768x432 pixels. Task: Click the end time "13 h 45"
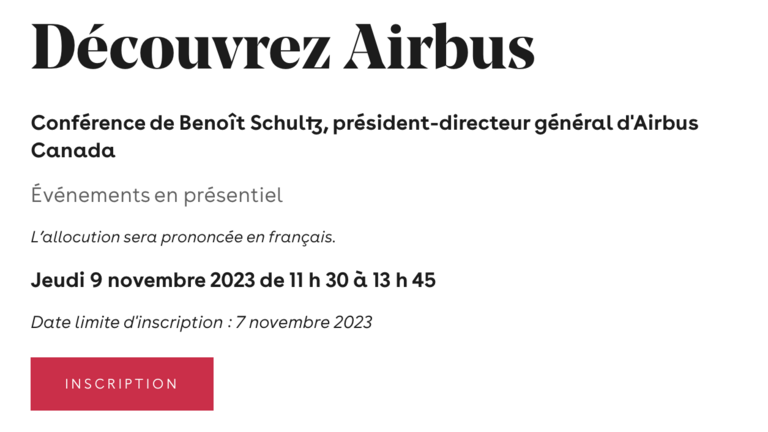(x=405, y=280)
